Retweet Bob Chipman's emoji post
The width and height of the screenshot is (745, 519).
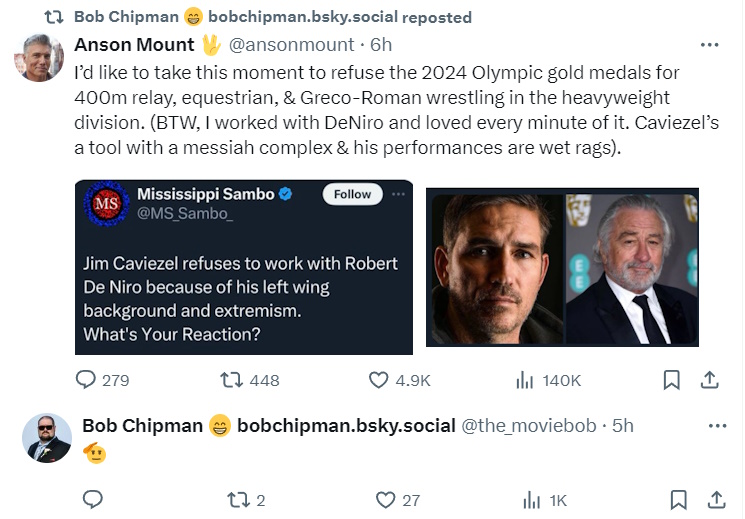tap(236, 500)
